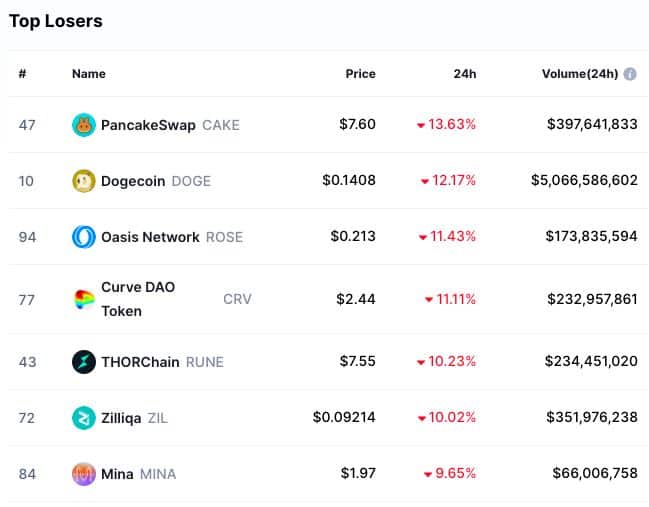This screenshot has width=649, height=507.
Task: Sort by the Price column header
Action: 360,74
